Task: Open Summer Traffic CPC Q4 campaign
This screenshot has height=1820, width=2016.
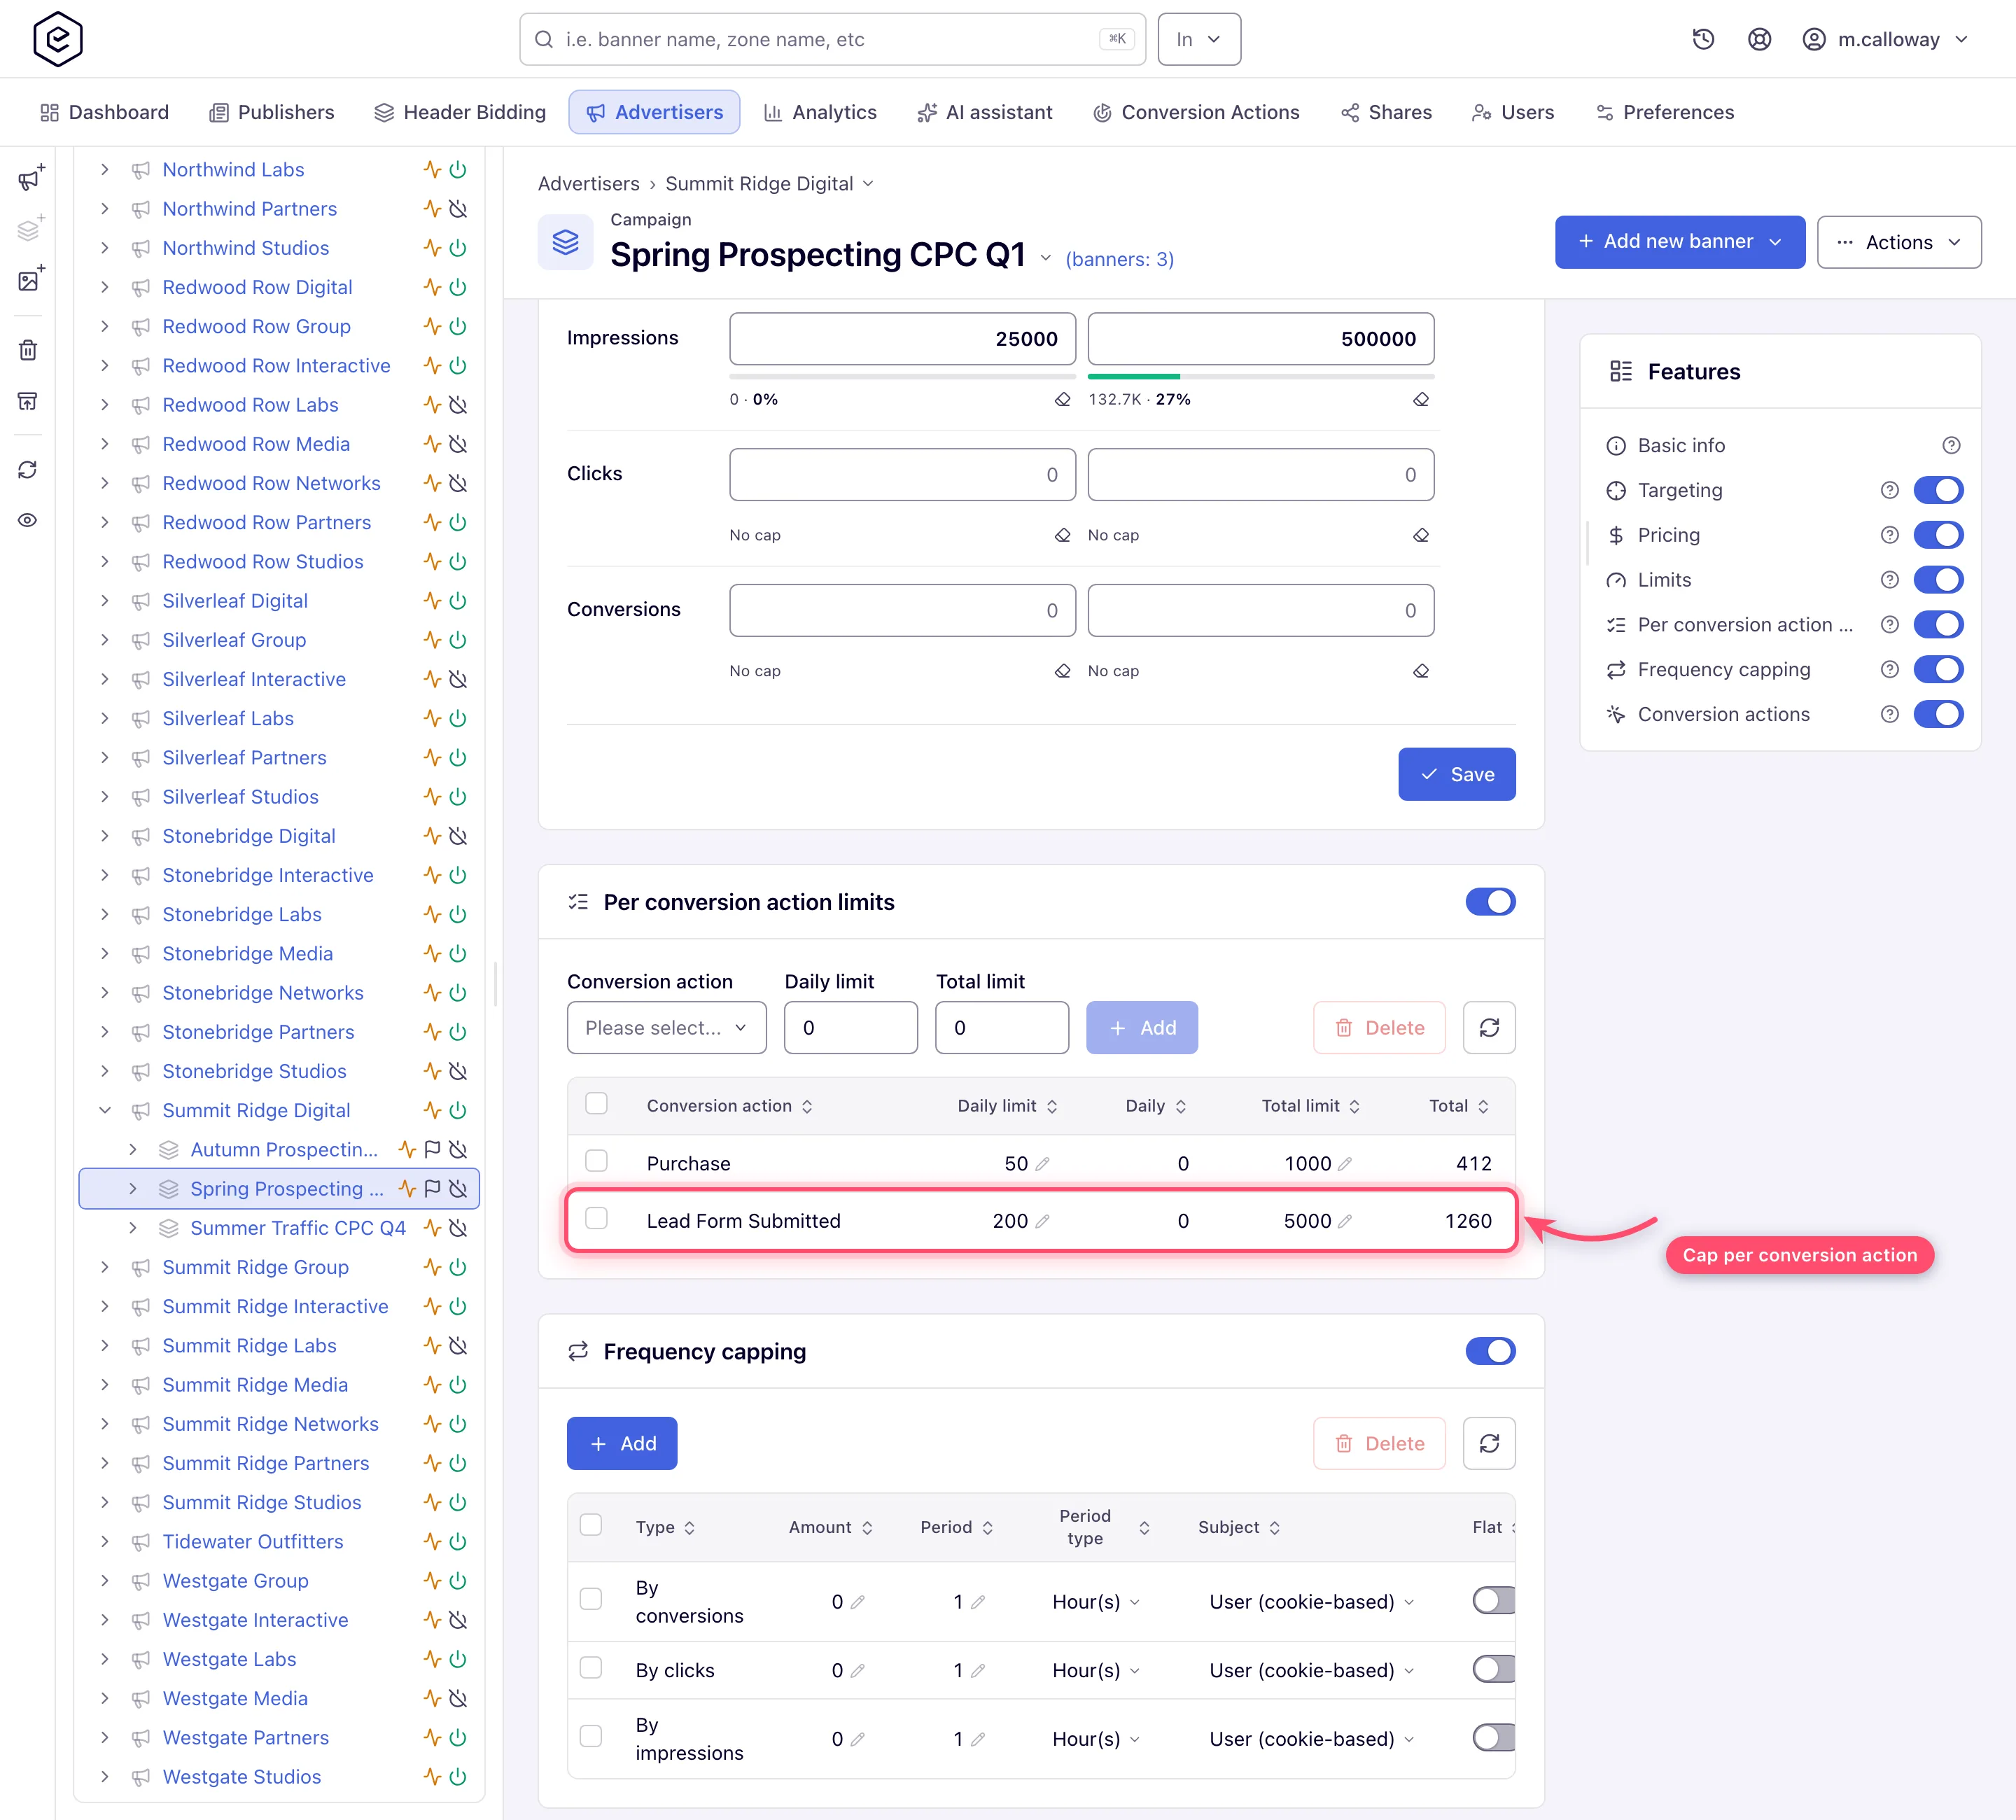Action: coord(298,1227)
